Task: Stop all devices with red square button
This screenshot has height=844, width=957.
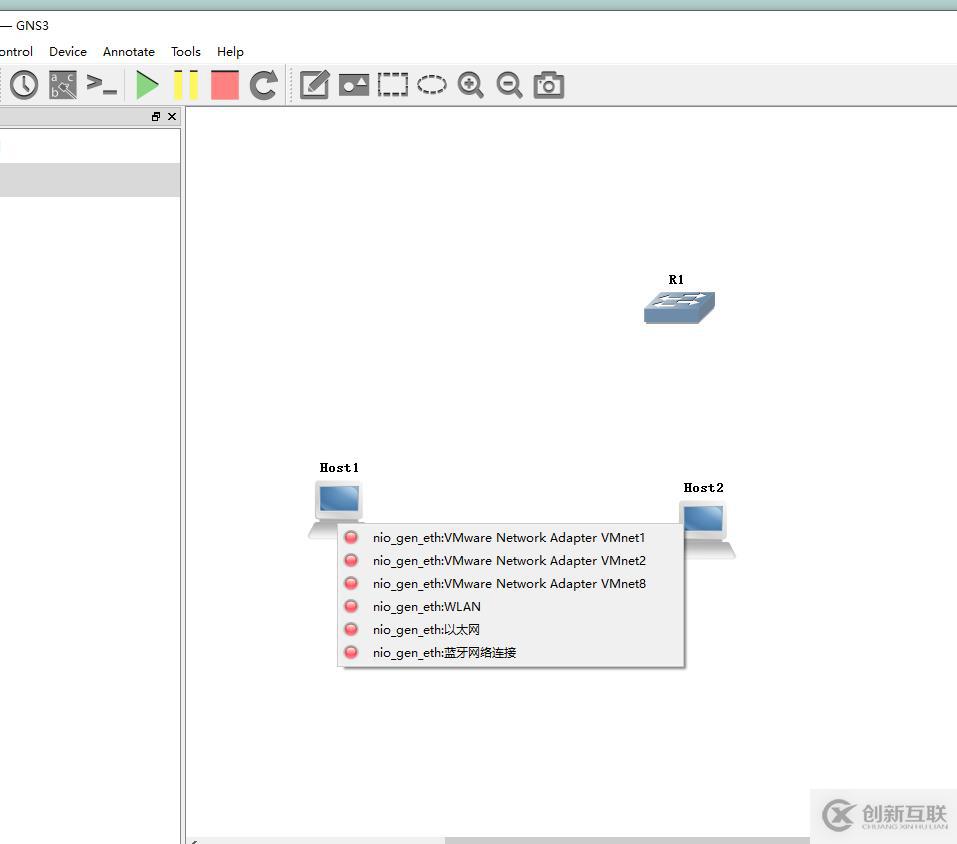Action: [x=225, y=85]
